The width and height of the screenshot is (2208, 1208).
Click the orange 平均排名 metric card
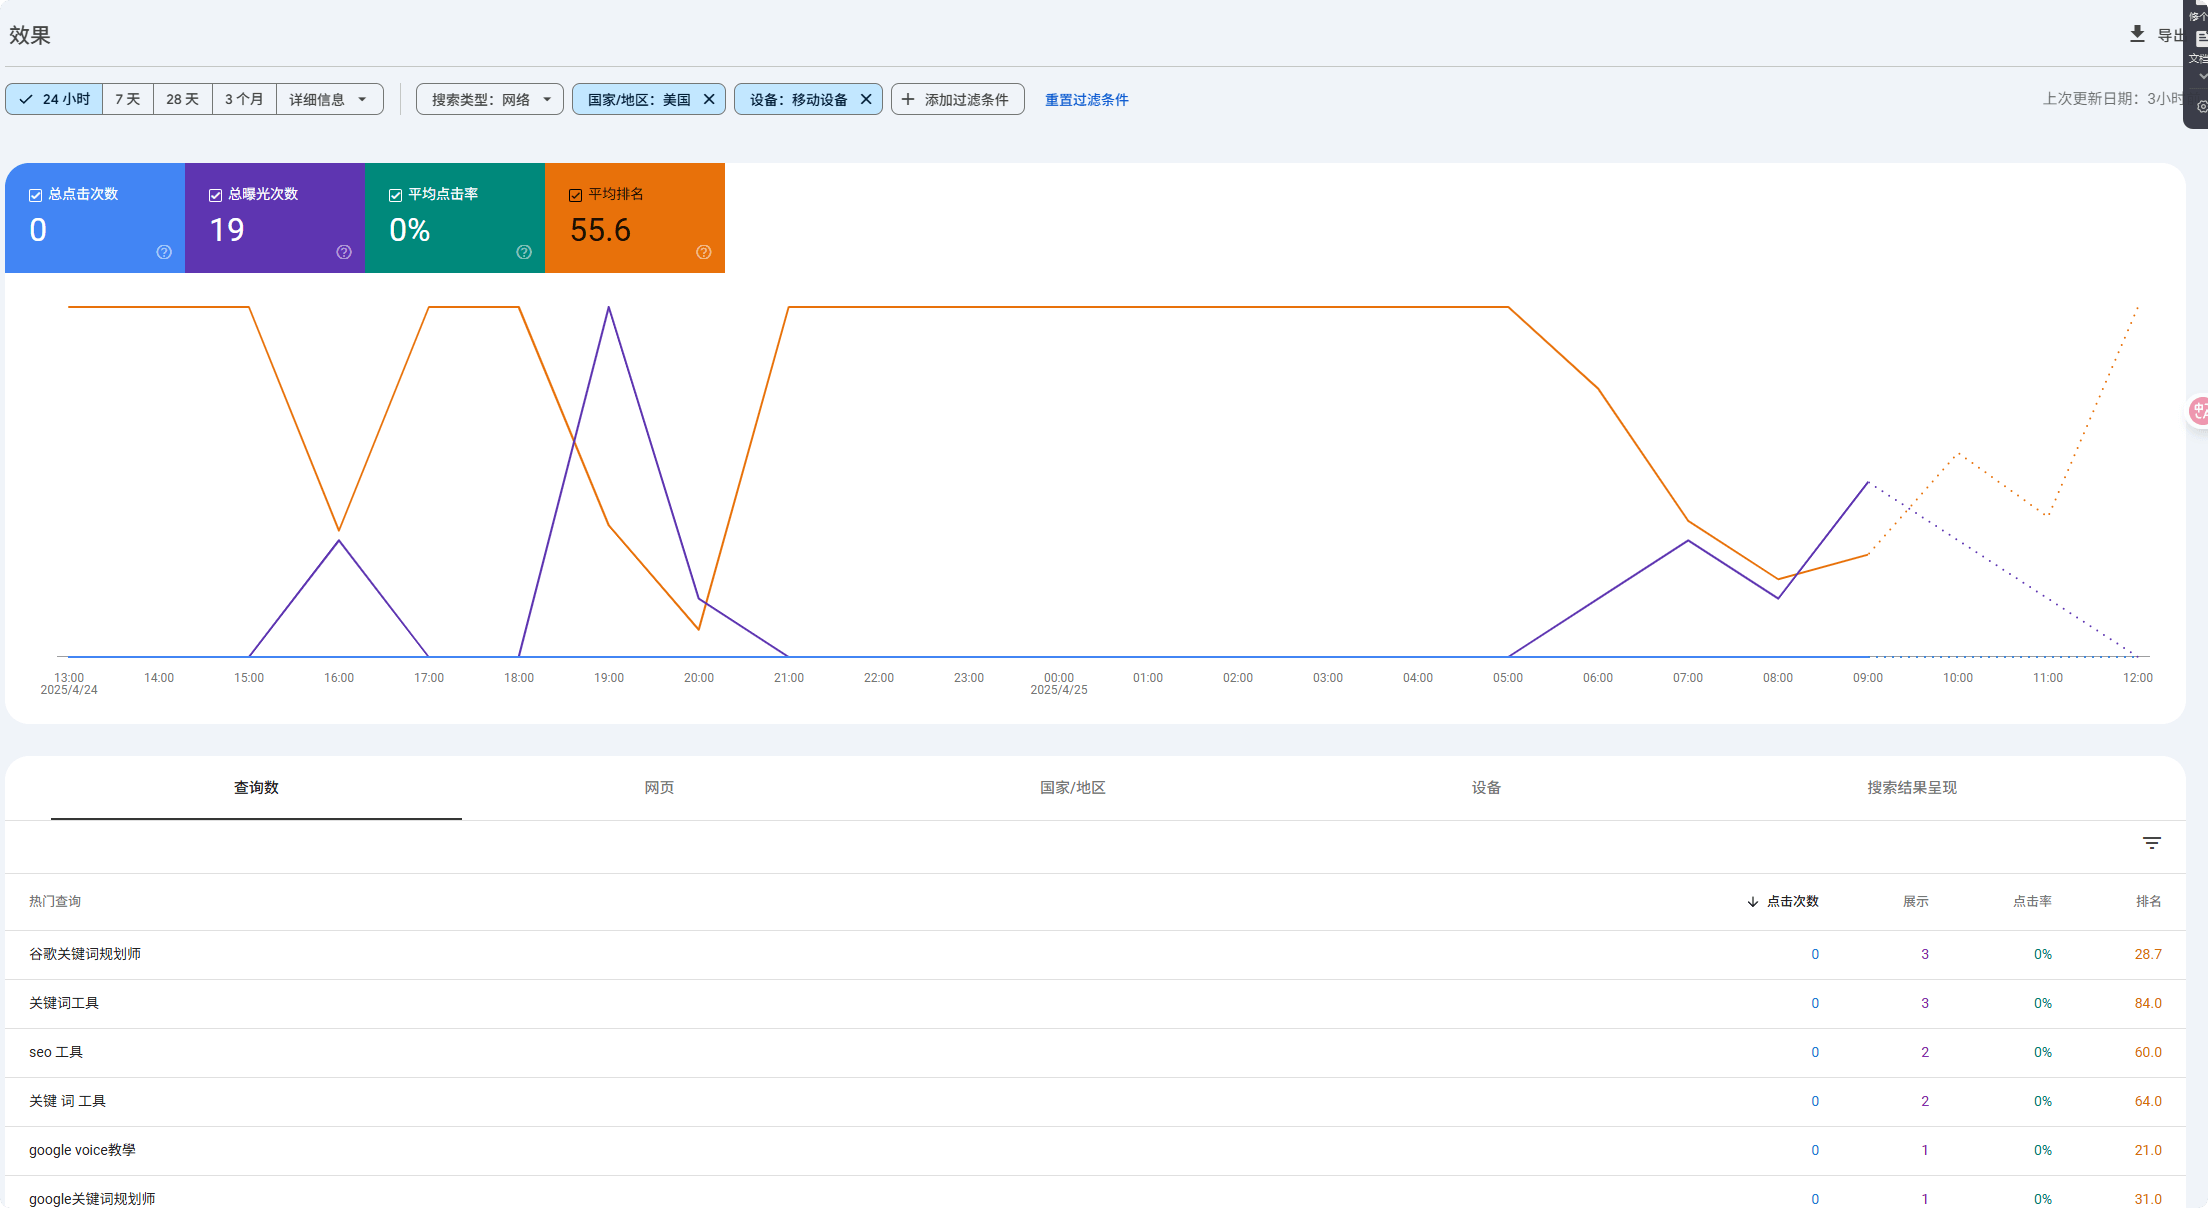(x=635, y=218)
